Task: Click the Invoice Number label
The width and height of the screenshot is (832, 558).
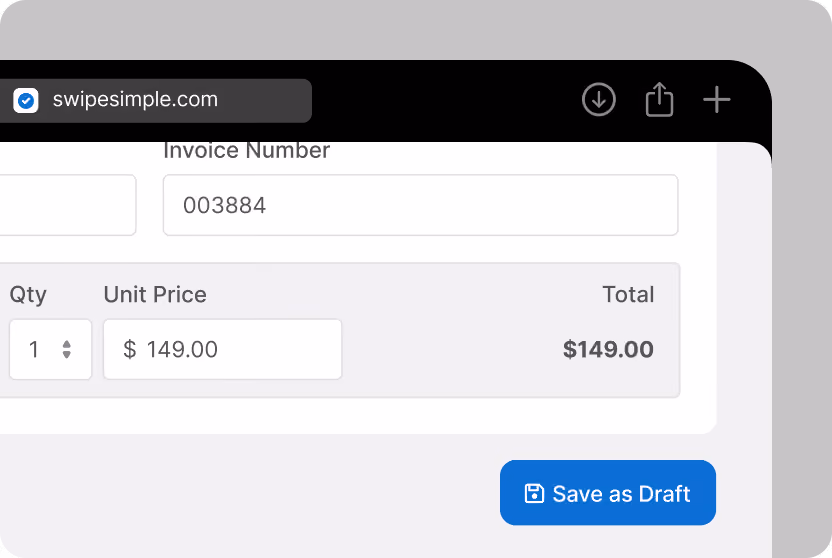Action: (x=246, y=151)
